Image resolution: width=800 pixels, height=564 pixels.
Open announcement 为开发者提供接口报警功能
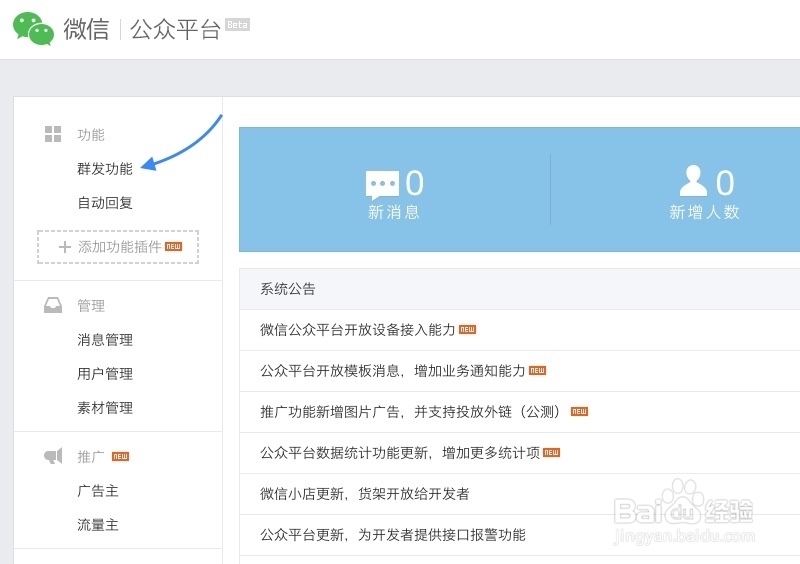pos(393,535)
